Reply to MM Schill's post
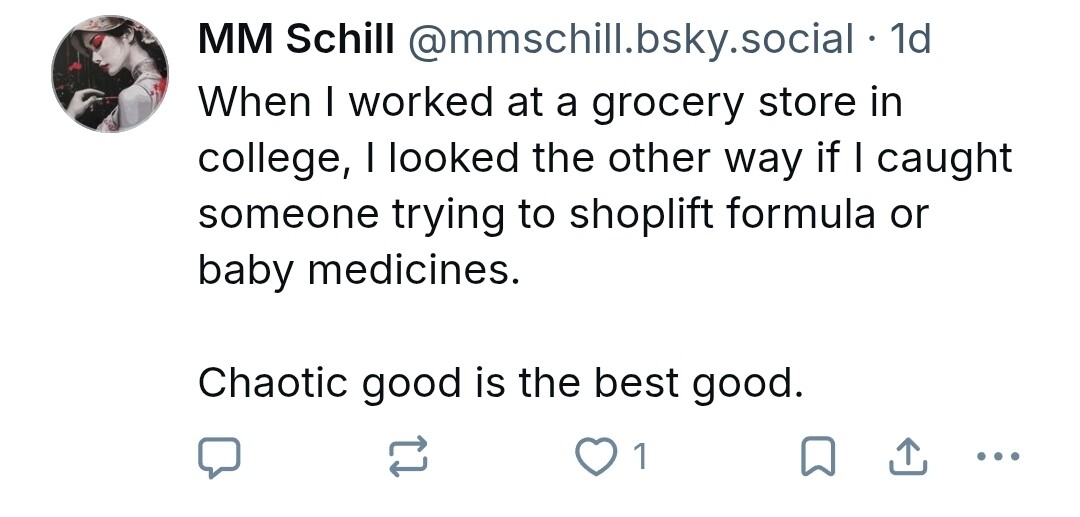 (x=217, y=457)
